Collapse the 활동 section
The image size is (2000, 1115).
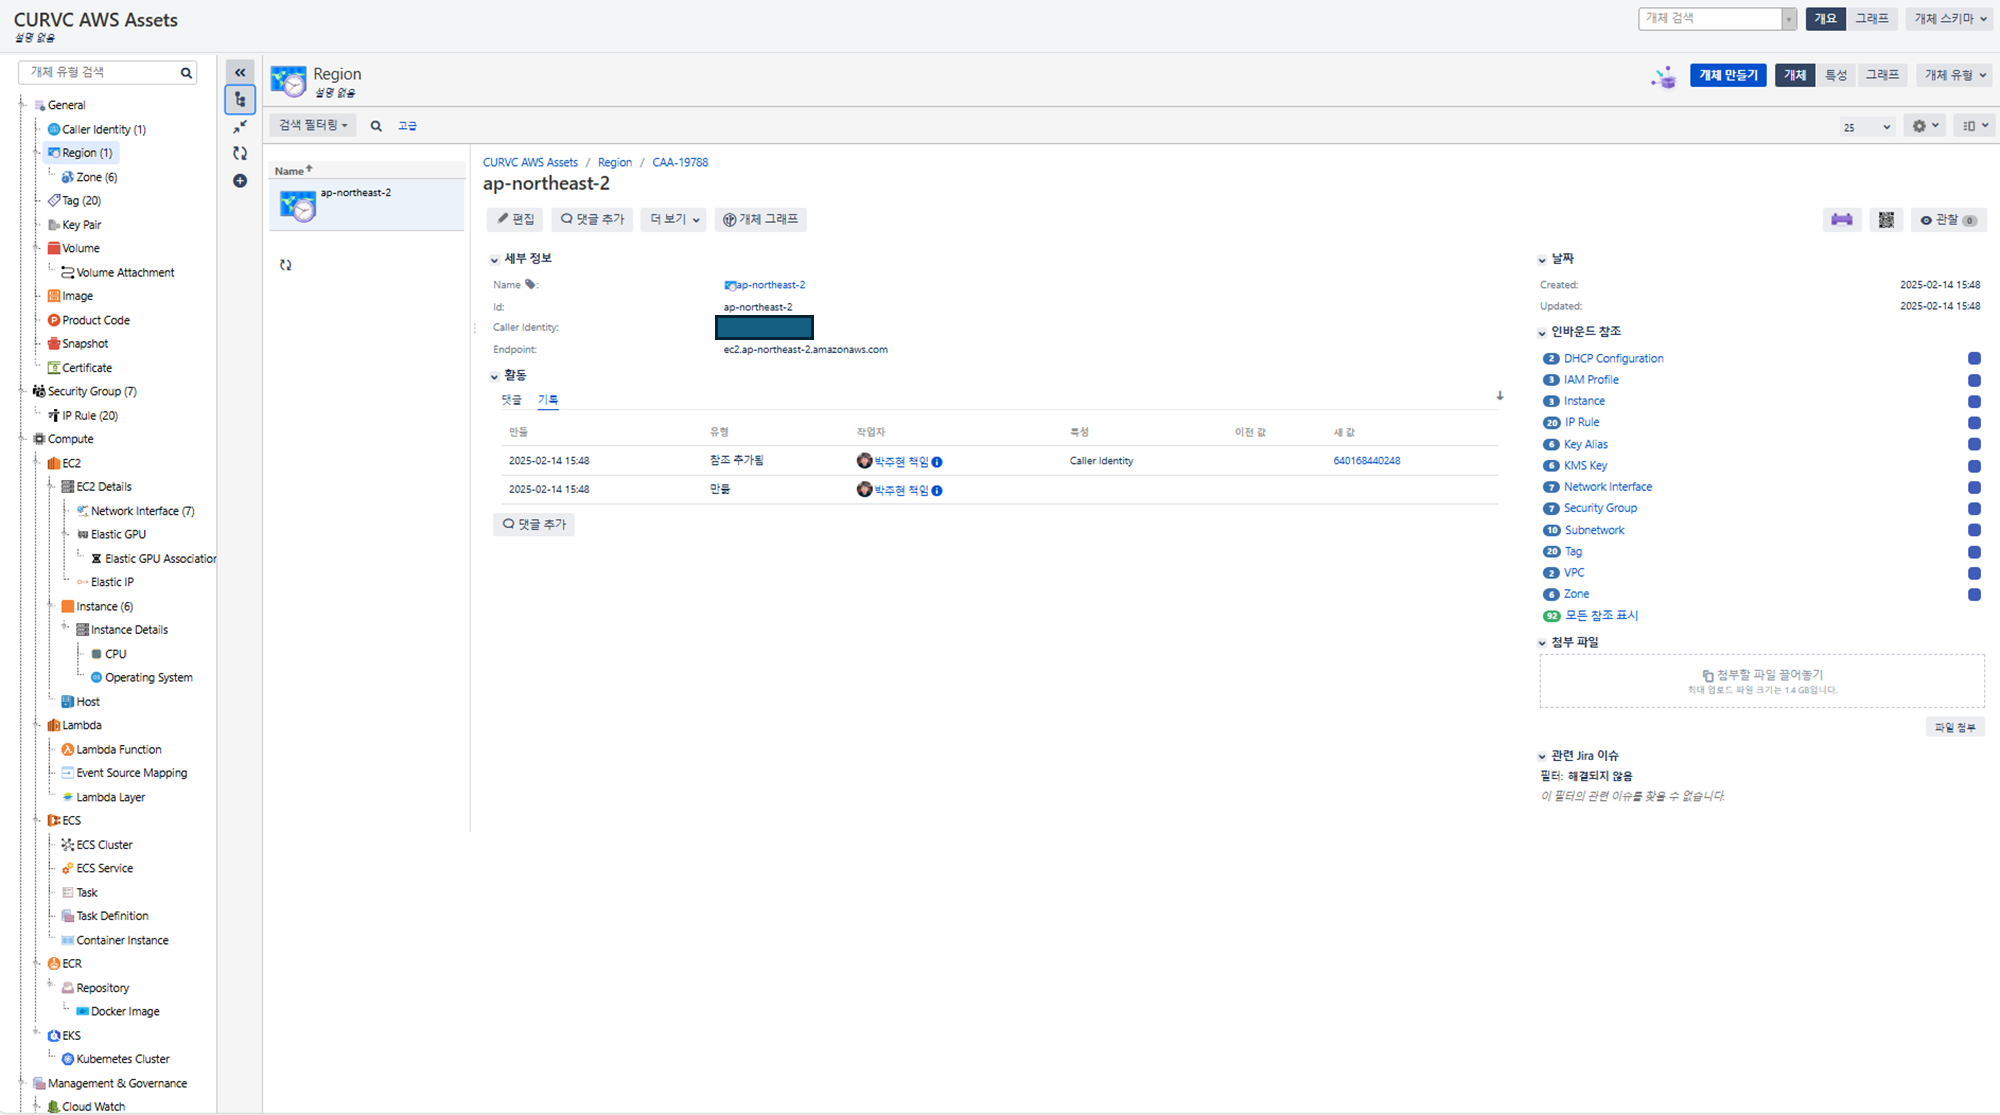[x=494, y=376]
